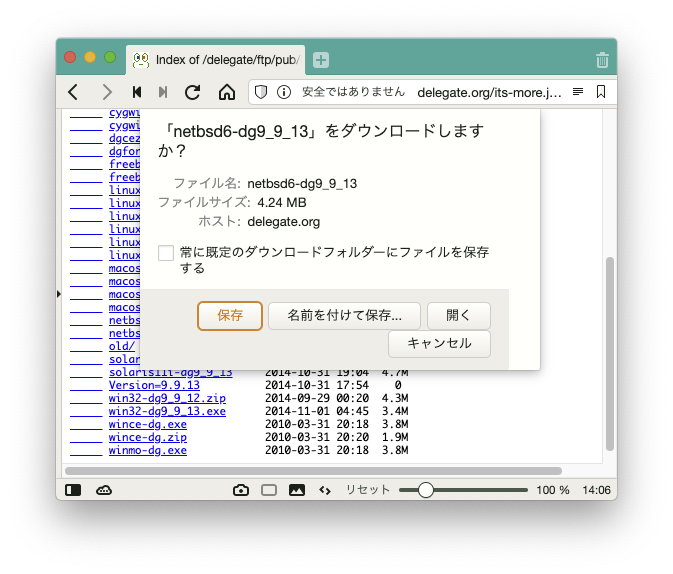The height and width of the screenshot is (574, 673).
Task: Click the キャンセル button
Action: (x=439, y=343)
